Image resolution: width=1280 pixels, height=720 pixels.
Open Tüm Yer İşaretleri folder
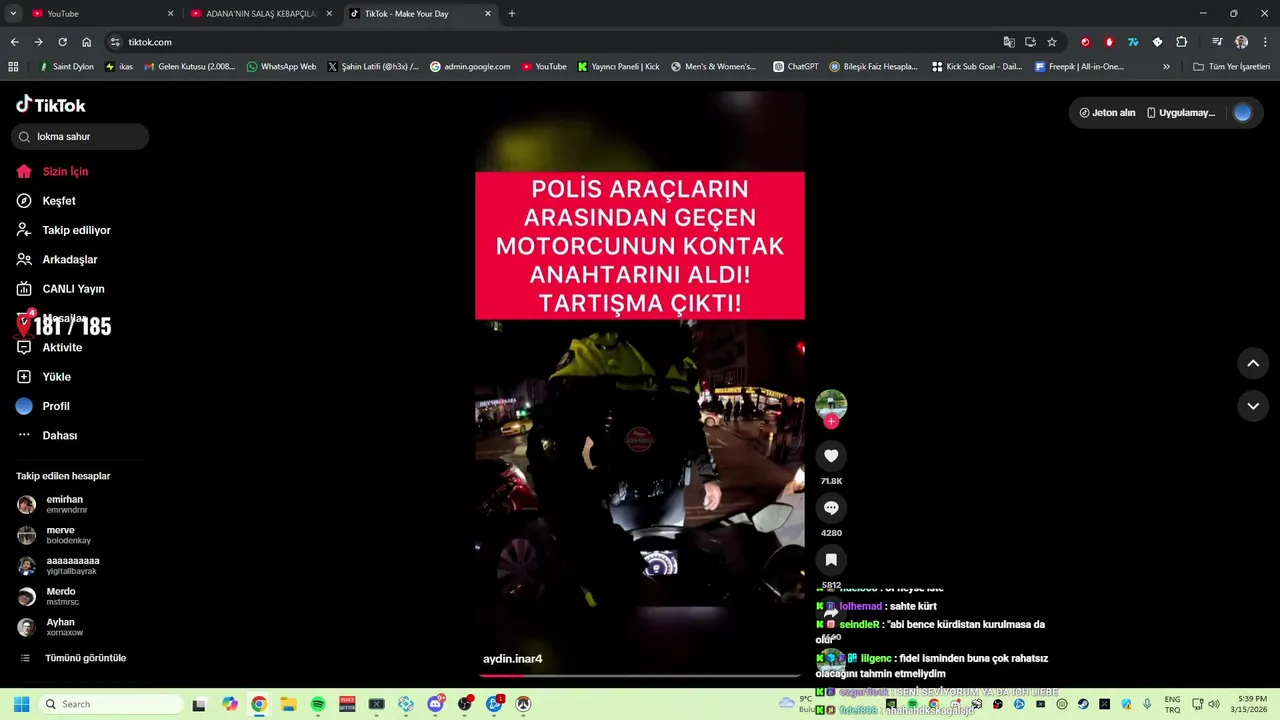(x=1232, y=67)
